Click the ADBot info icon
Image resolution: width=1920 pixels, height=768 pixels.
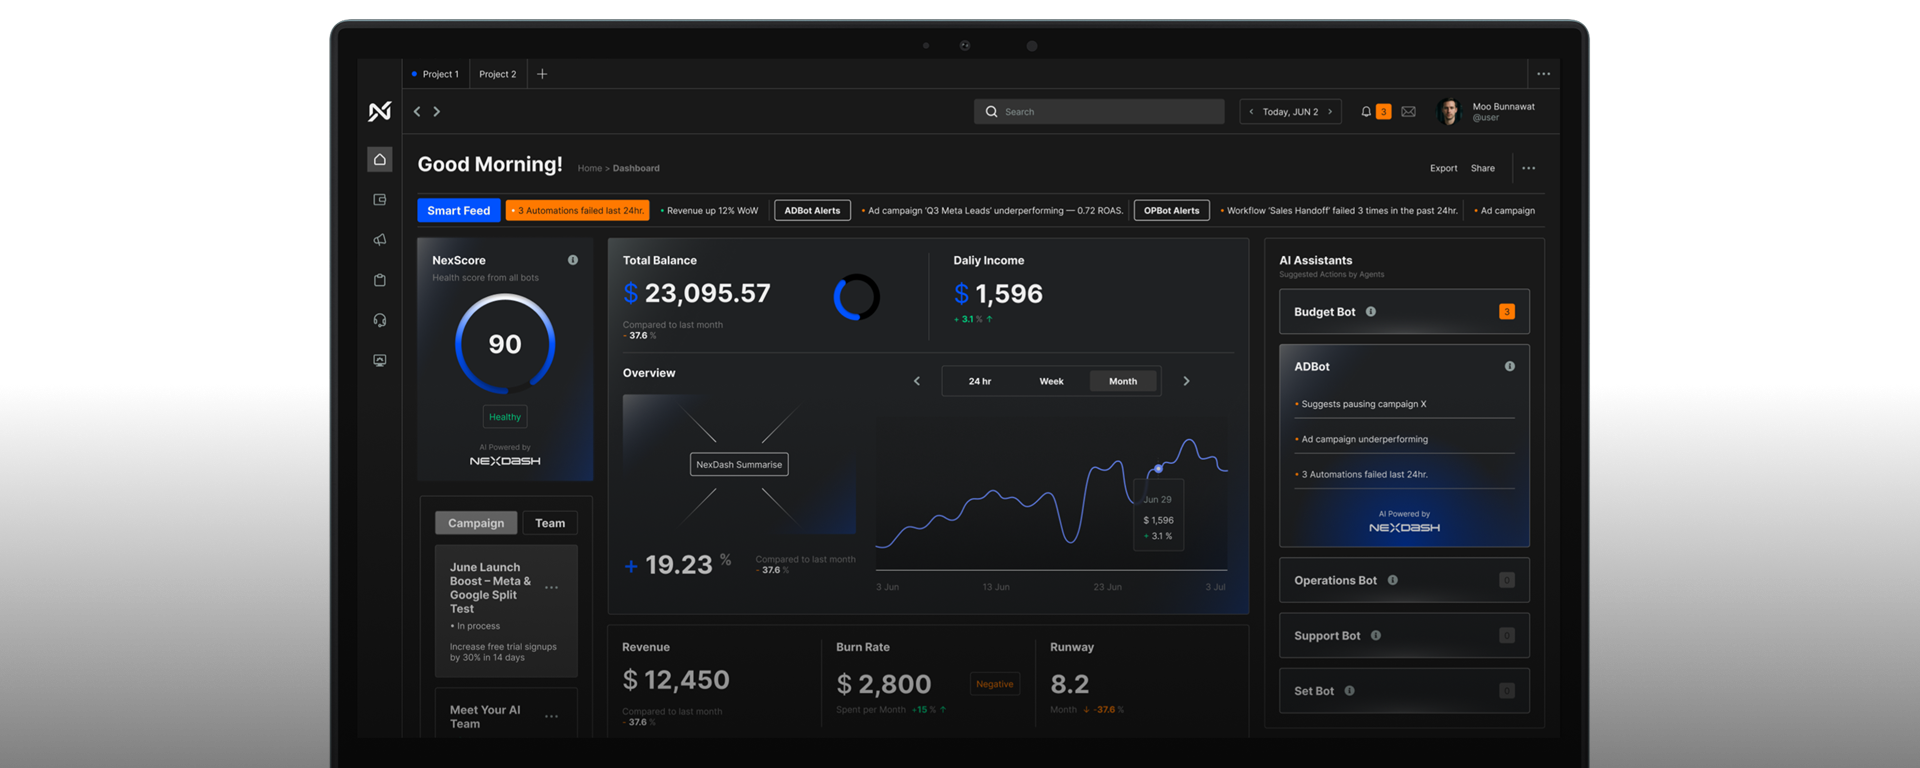1510,367
